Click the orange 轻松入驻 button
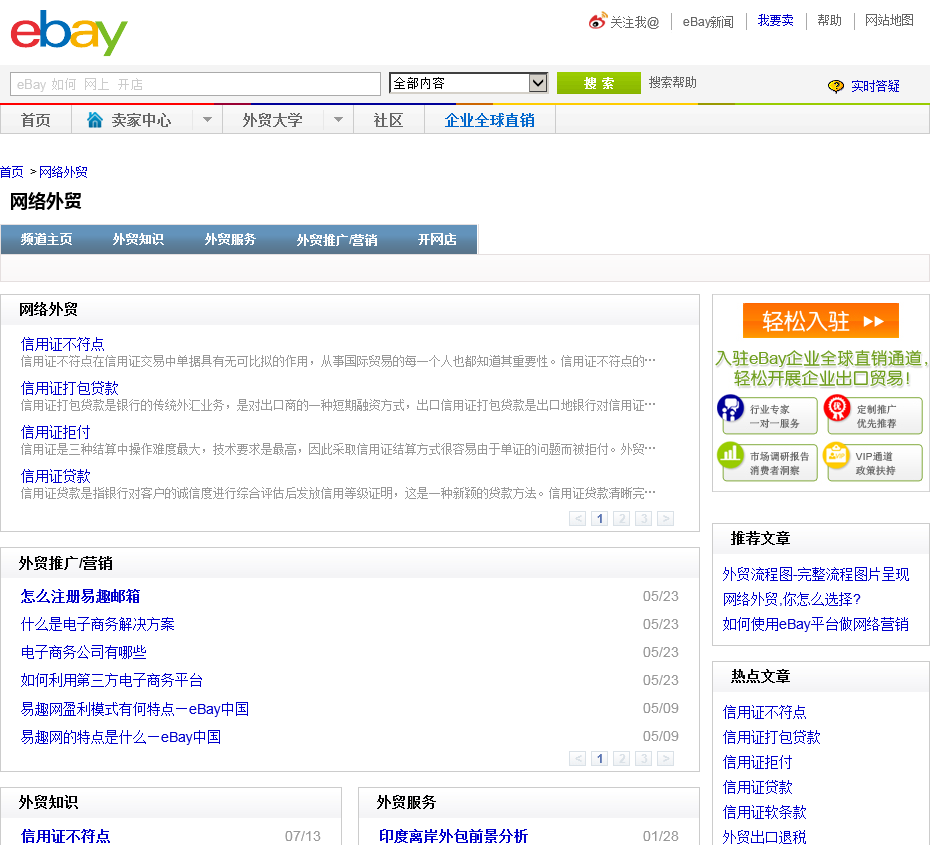Screen dimensions: 930x845 (x=820, y=321)
